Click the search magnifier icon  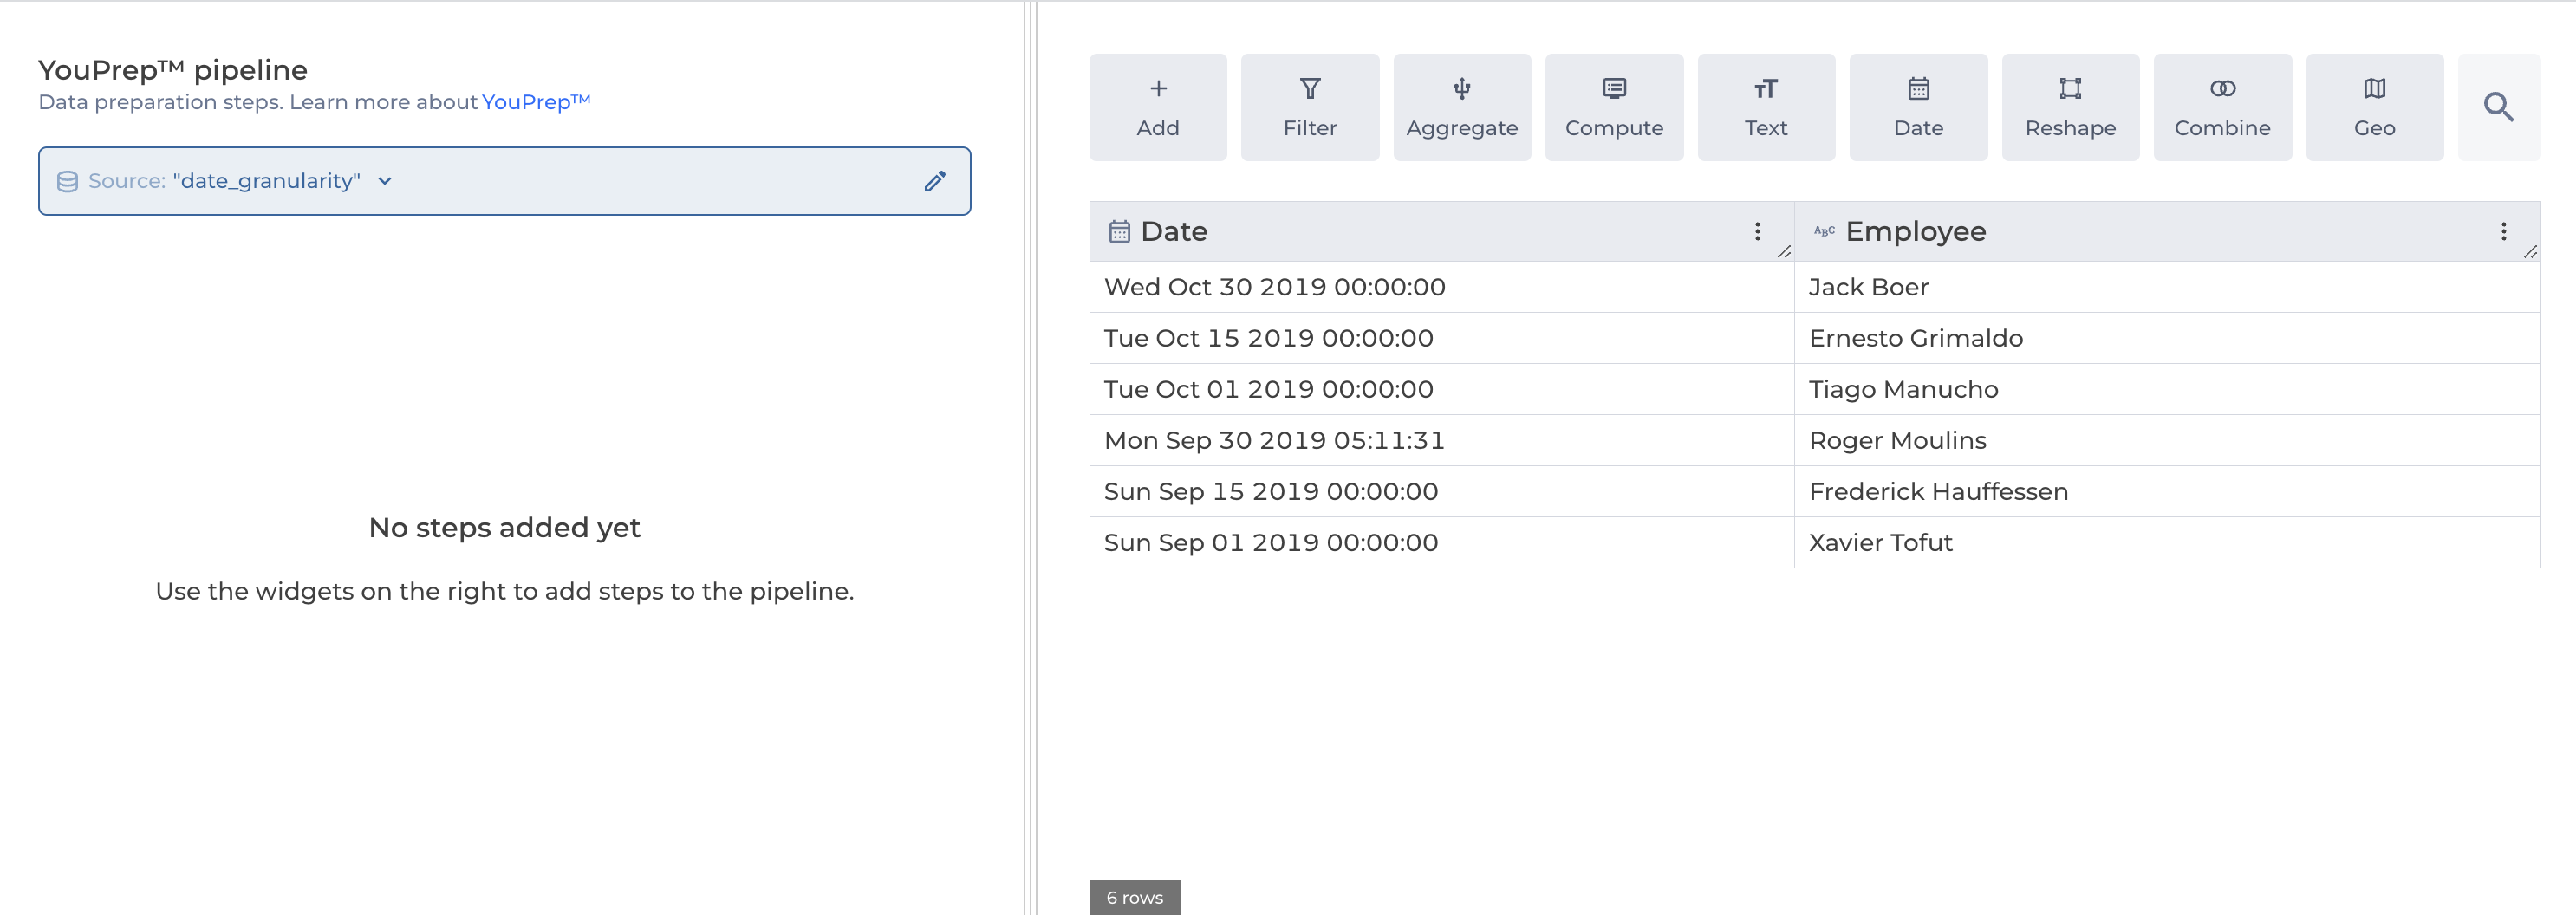pyautogui.click(x=2497, y=107)
